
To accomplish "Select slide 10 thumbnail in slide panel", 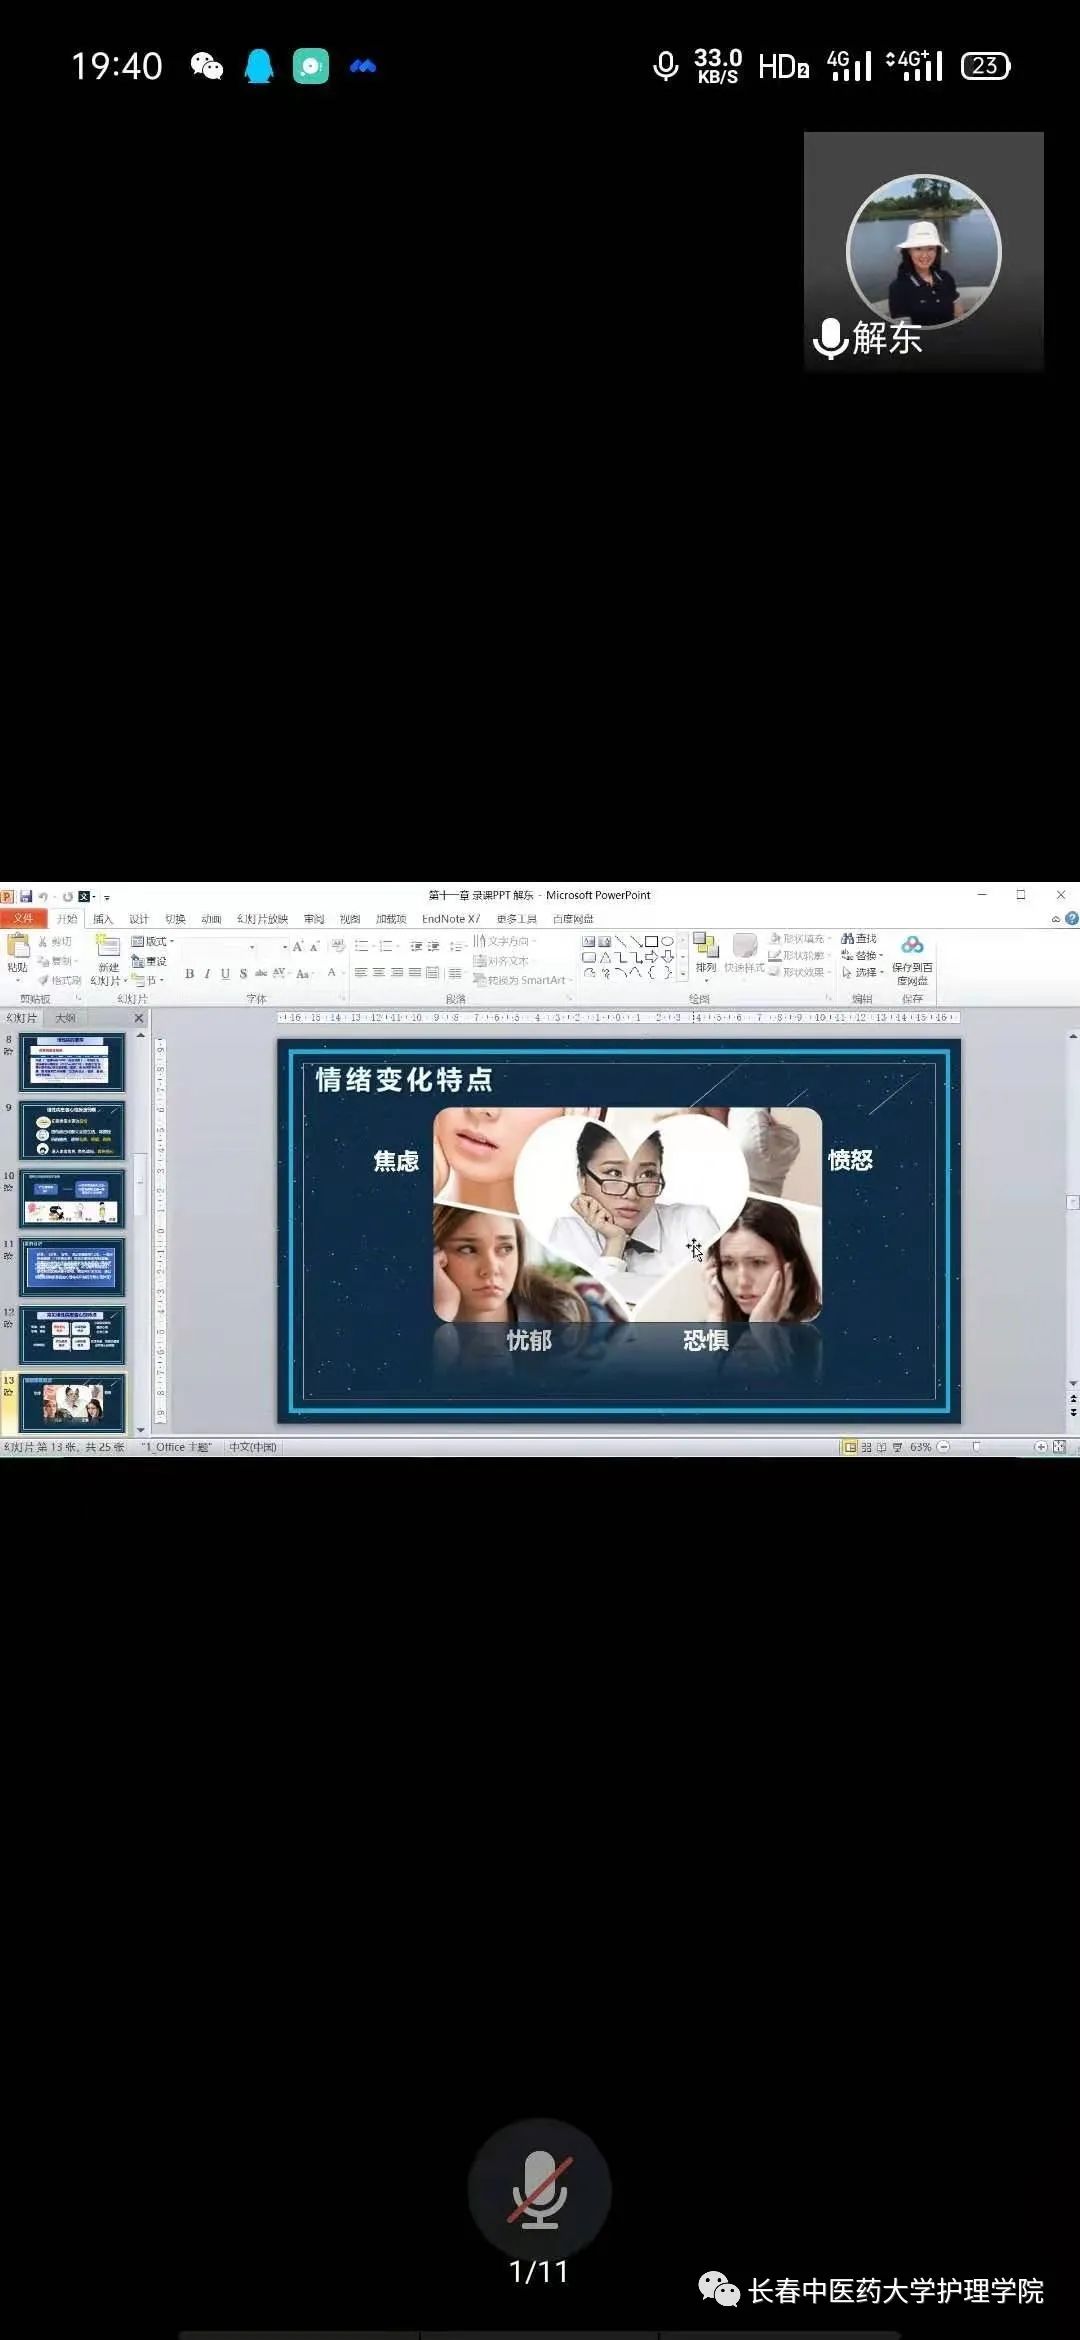I will 73,1199.
